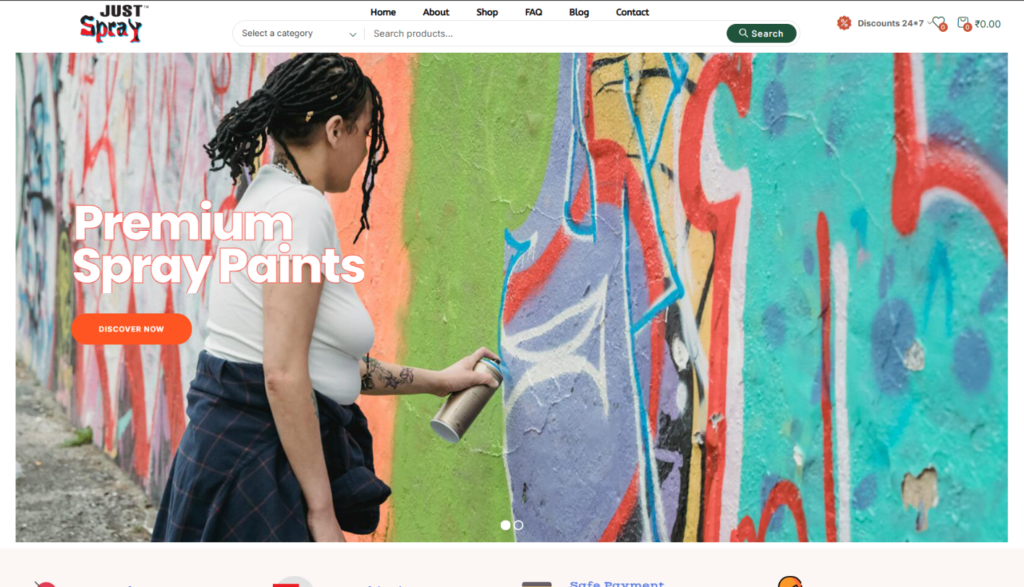This screenshot has width=1024, height=587.
Task: Open the FAQ menu link
Action: coord(534,12)
